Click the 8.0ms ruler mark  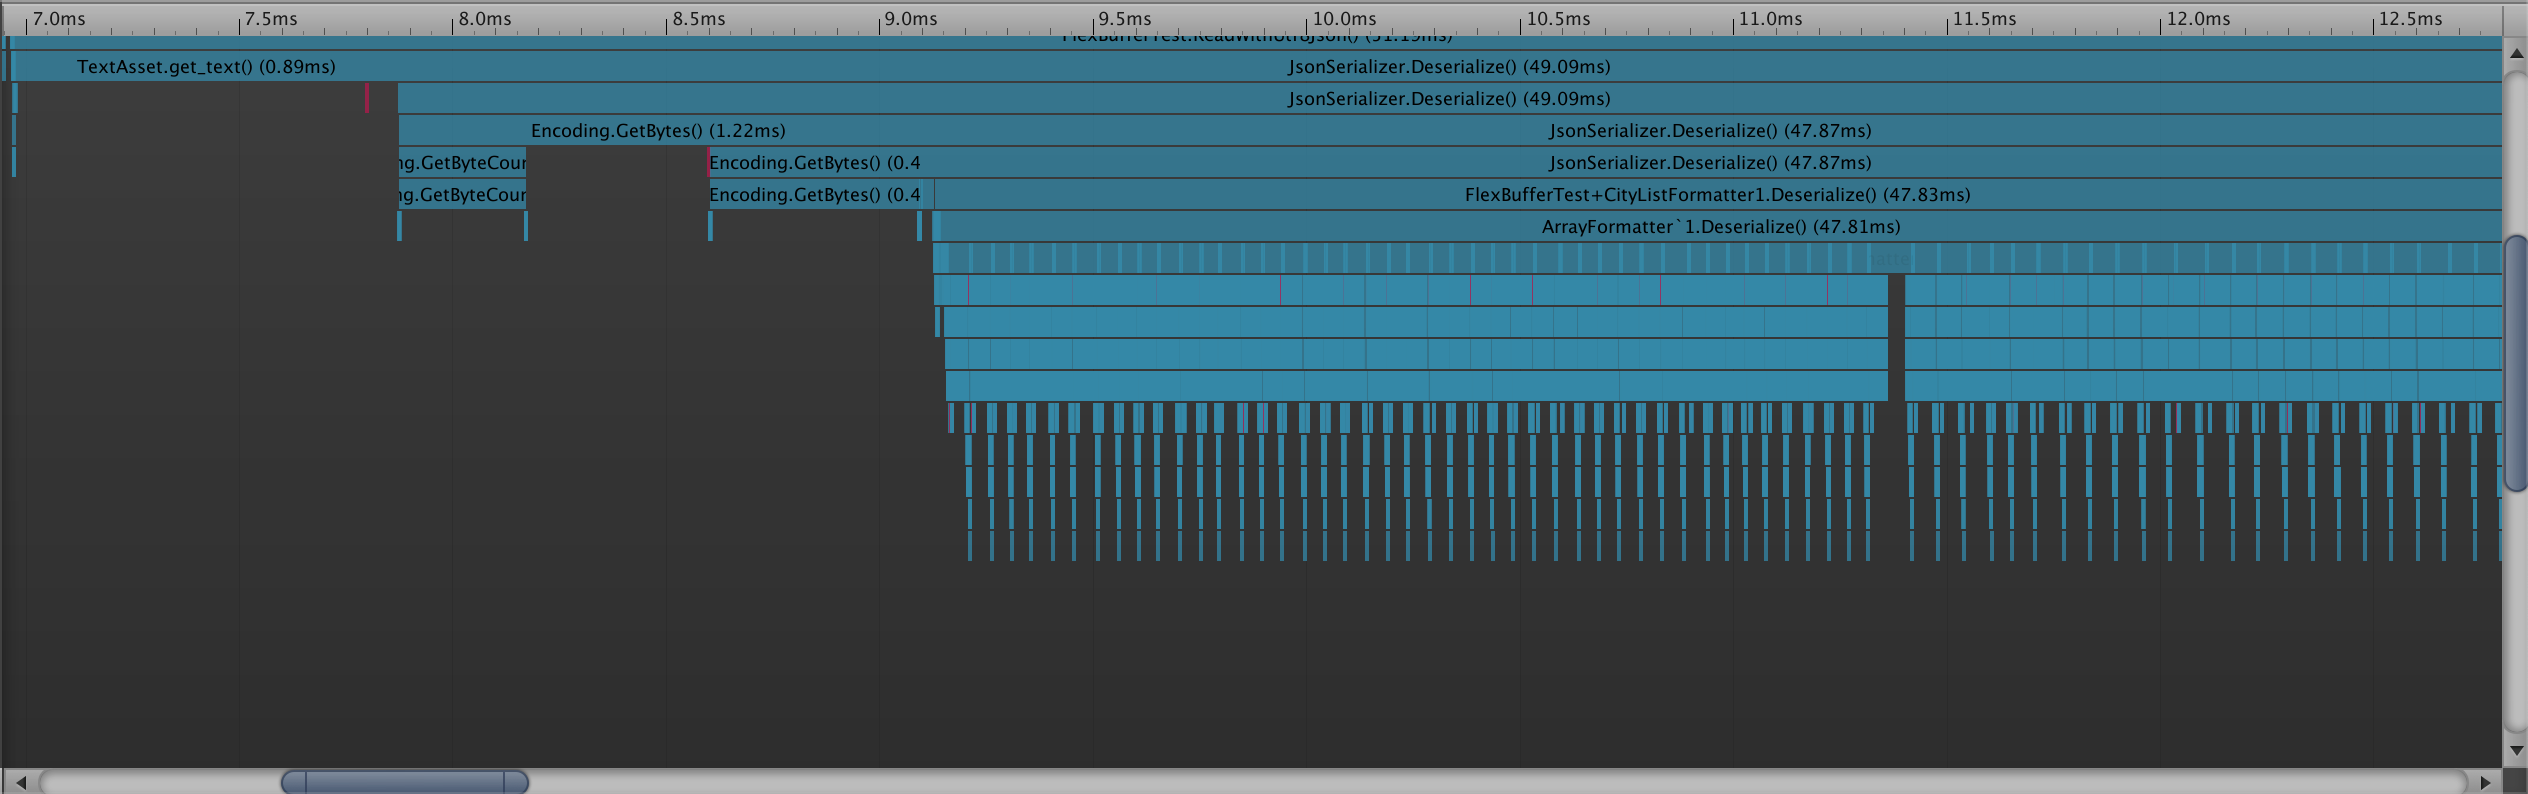click(484, 19)
